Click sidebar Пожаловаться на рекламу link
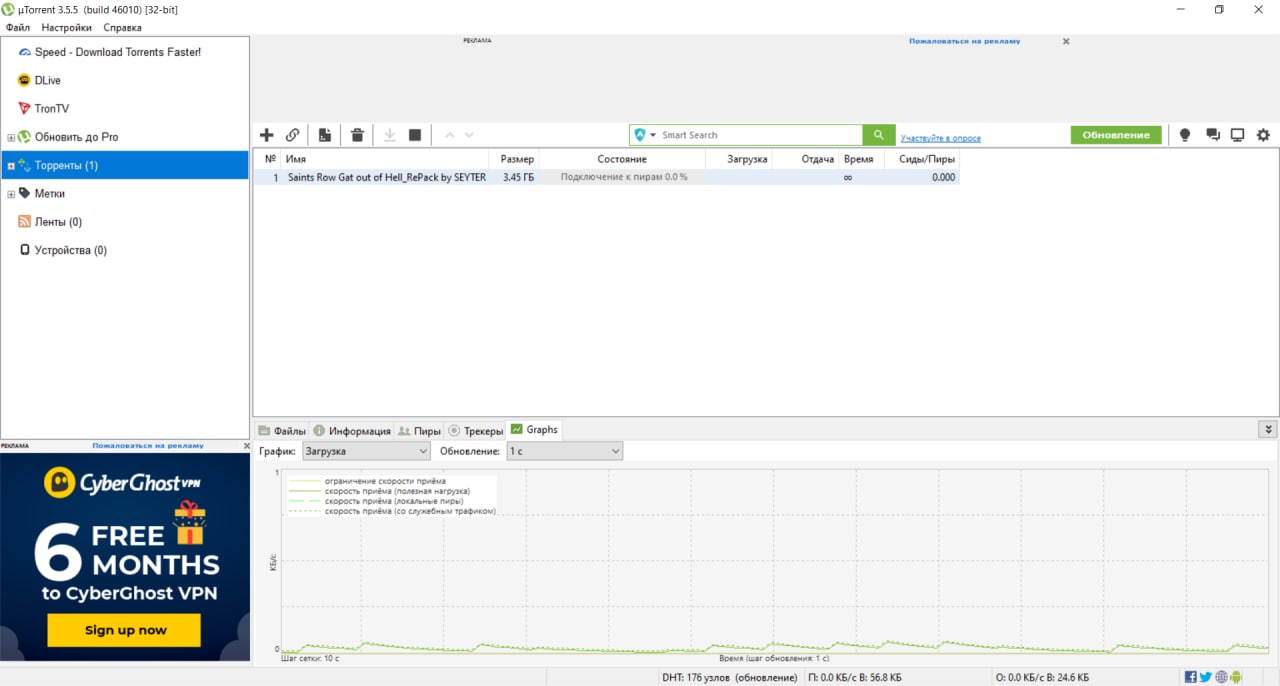 coord(148,445)
